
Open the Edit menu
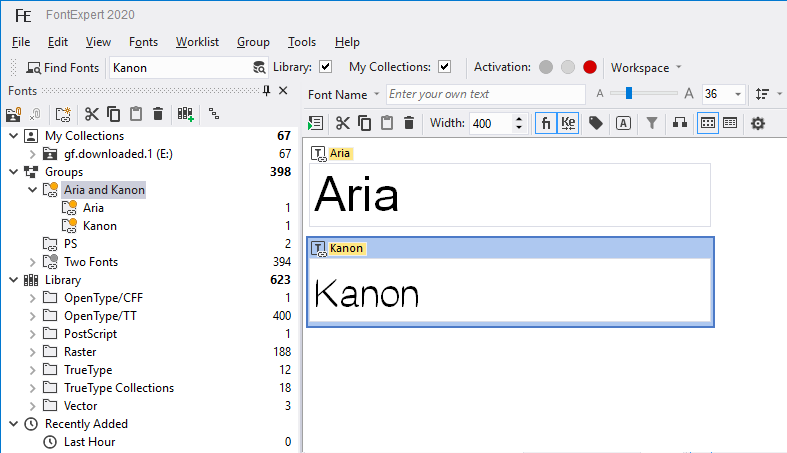click(58, 42)
